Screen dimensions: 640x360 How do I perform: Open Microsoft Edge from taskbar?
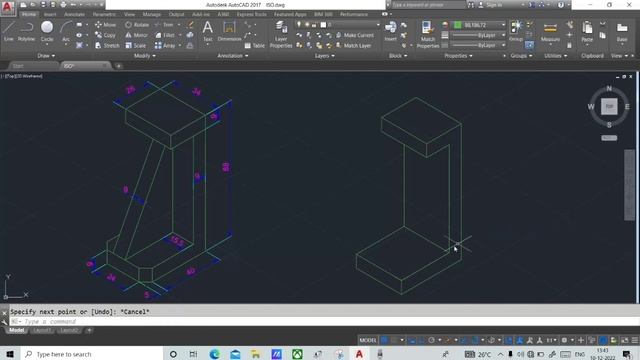tap(215, 354)
